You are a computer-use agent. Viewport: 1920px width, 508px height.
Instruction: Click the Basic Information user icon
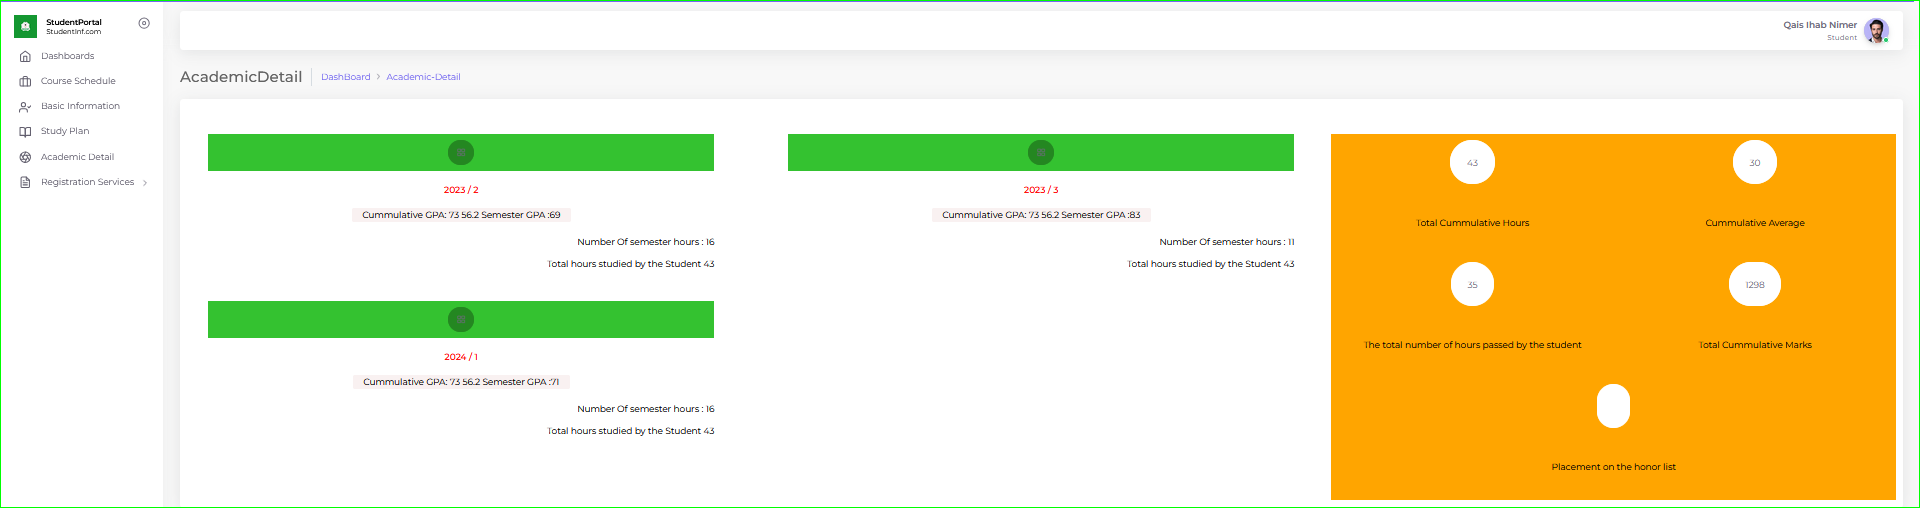point(25,107)
